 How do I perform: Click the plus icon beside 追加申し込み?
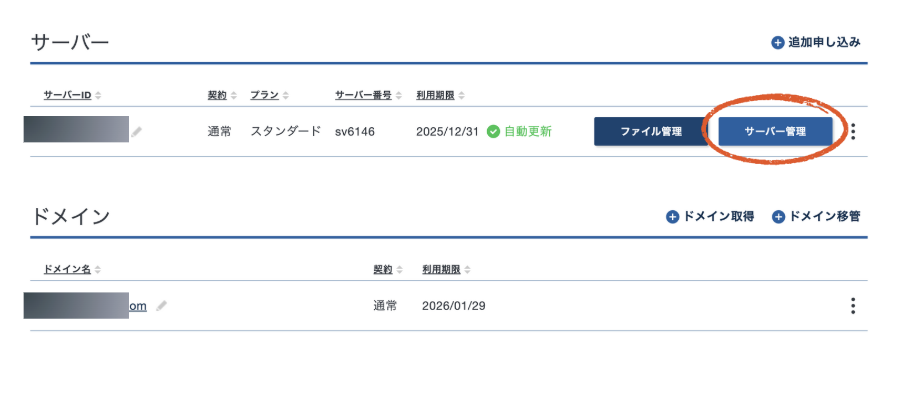(x=777, y=43)
